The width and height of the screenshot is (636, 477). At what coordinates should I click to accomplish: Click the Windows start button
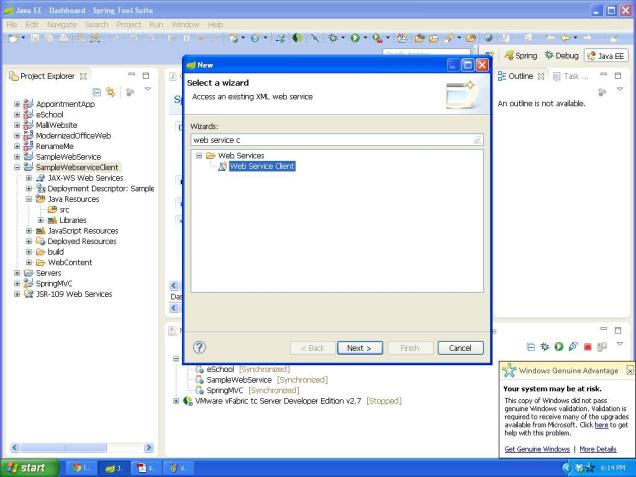coord(29,468)
